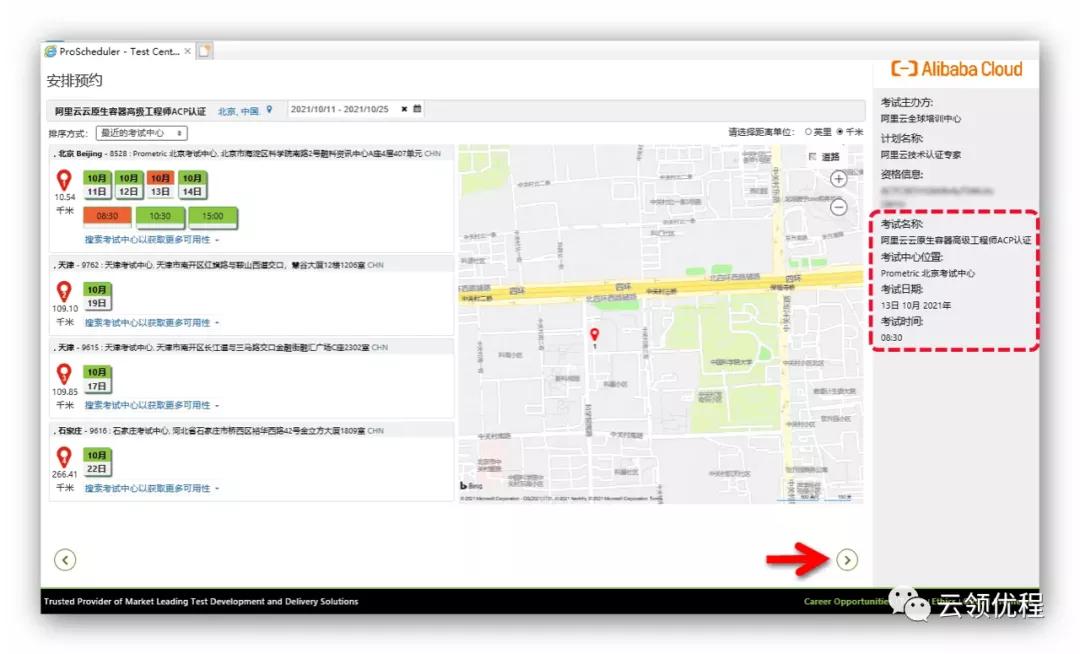Close the ProScheduler browser tab
This screenshot has width=1080, height=654.
pyautogui.click(x=187, y=51)
